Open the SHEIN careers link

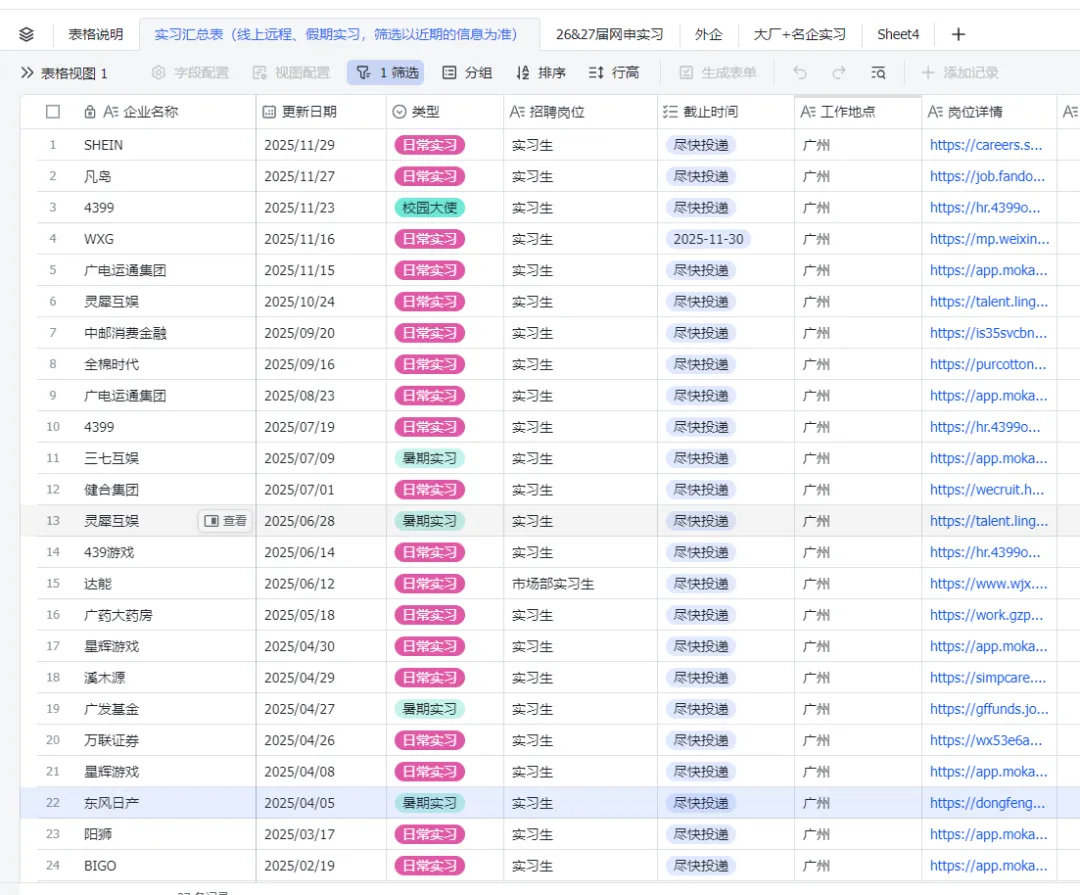(986, 145)
